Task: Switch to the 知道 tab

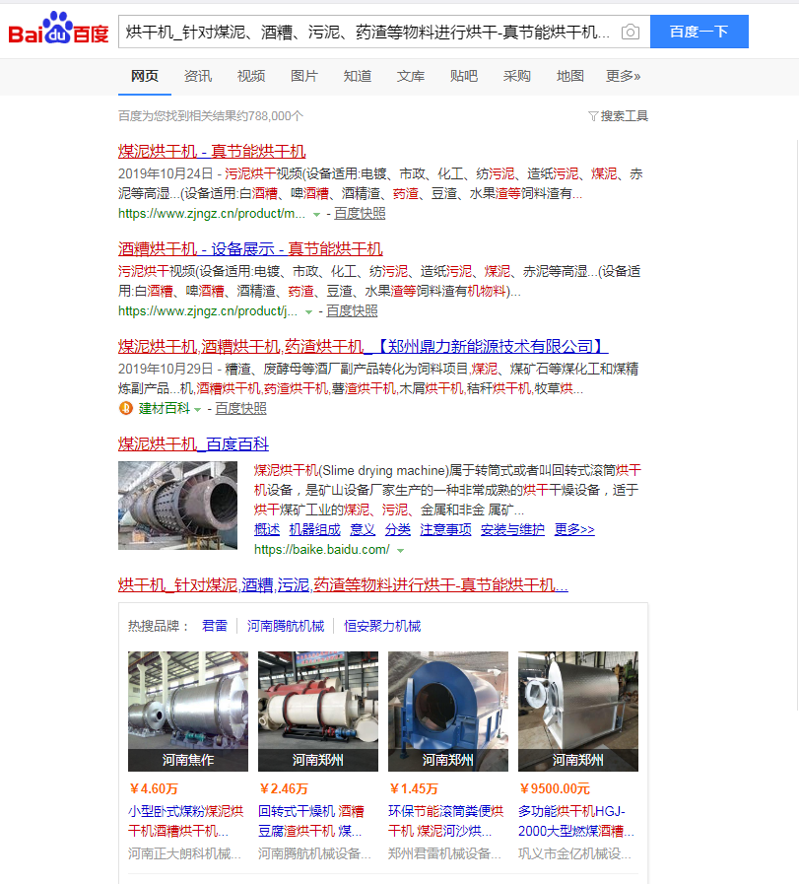Action: [x=357, y=76]
